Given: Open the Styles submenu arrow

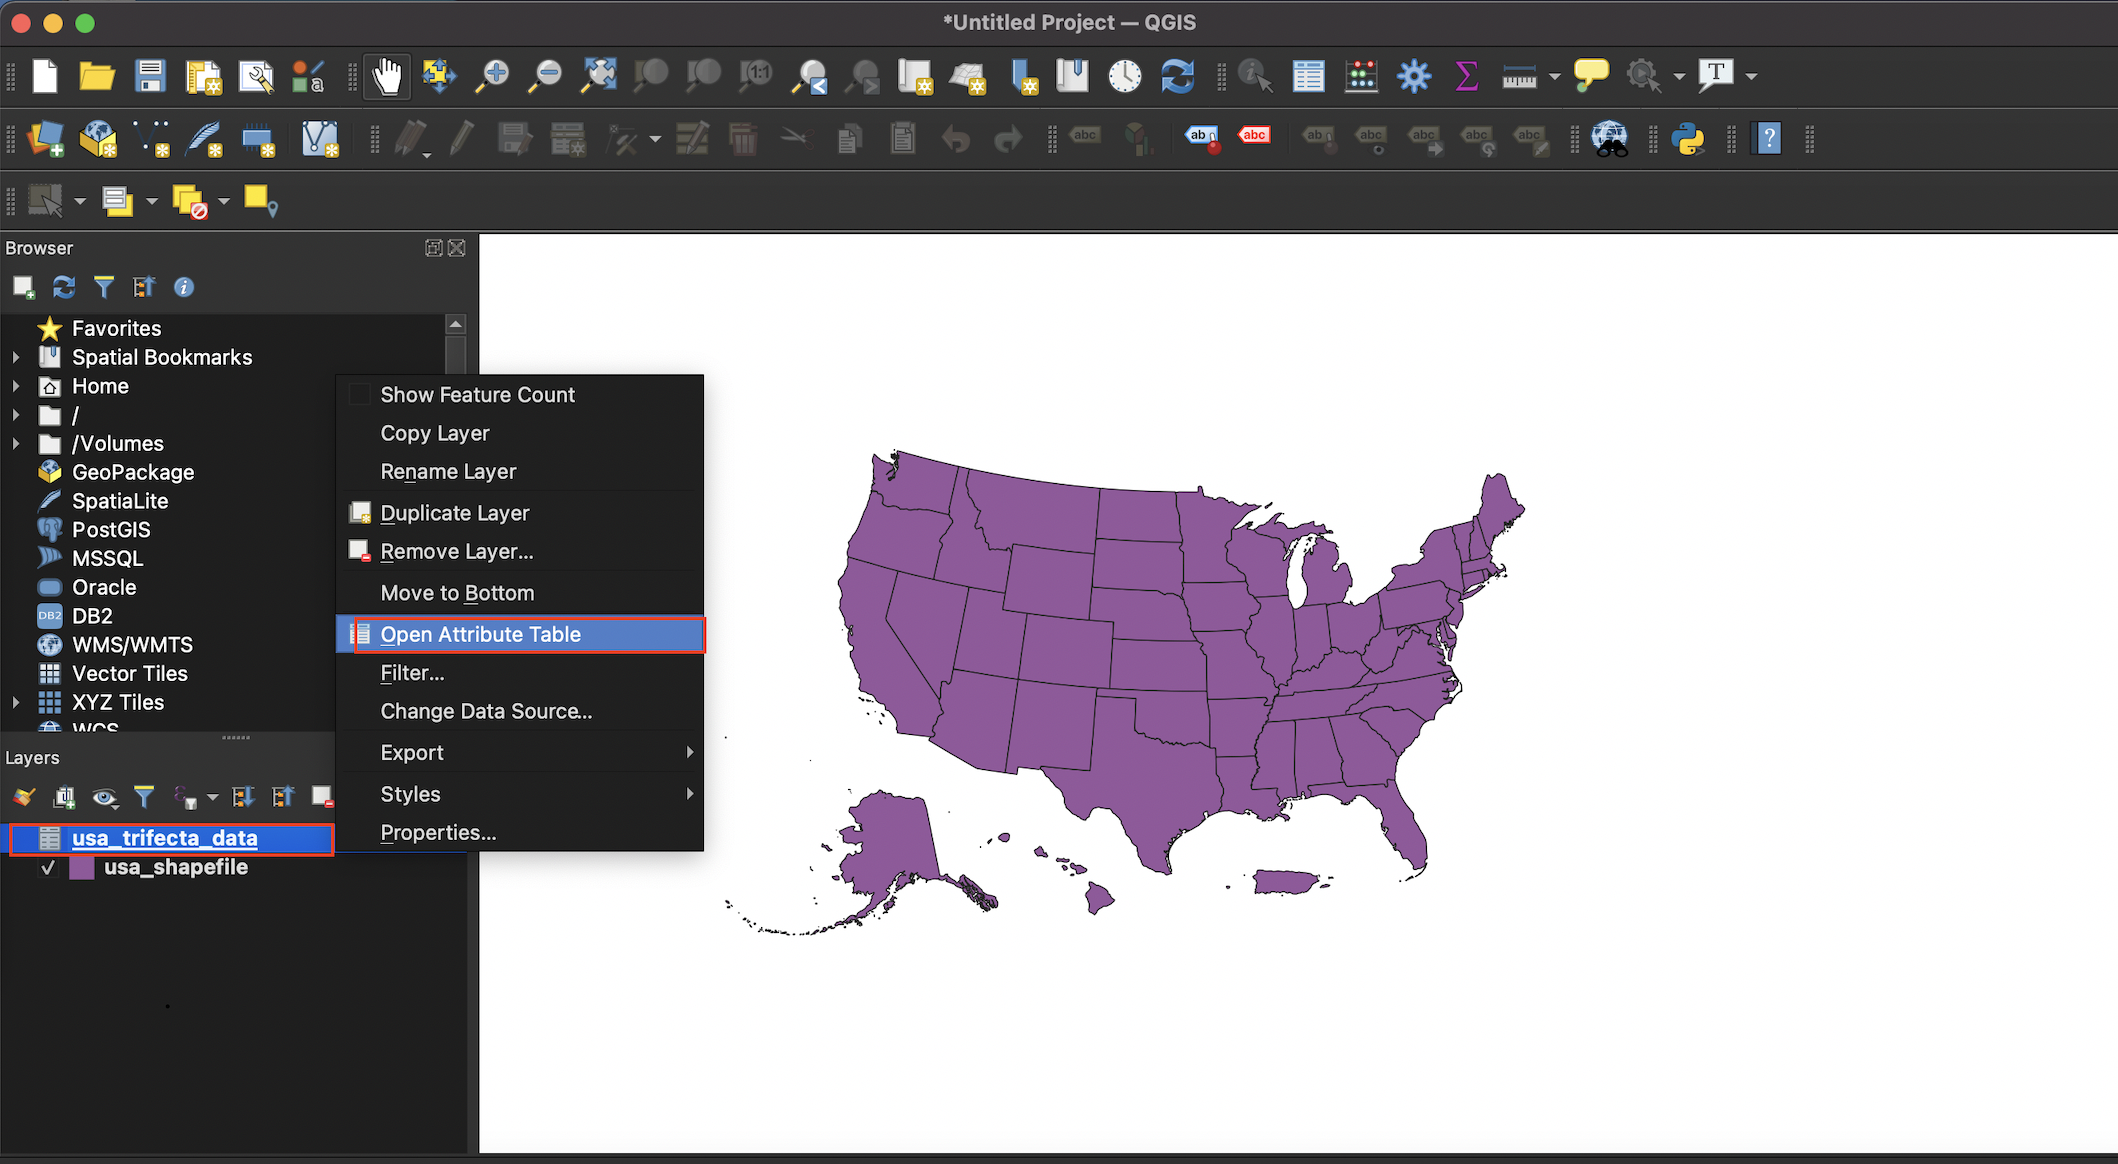Looking at the screenshot, I should tap(688, 793).
